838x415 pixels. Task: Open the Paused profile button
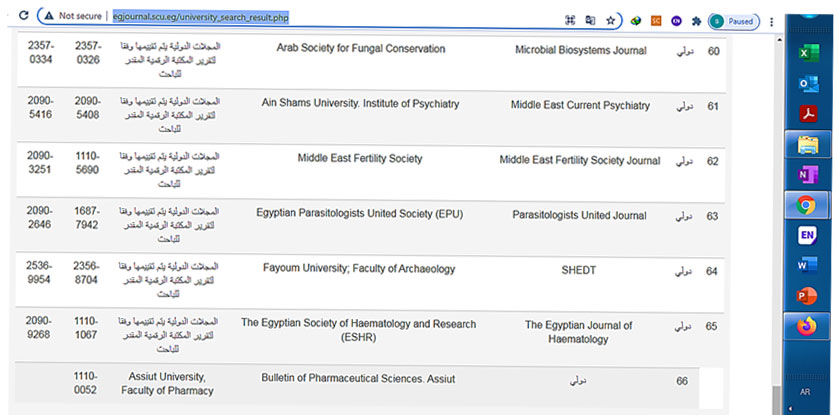734,21
